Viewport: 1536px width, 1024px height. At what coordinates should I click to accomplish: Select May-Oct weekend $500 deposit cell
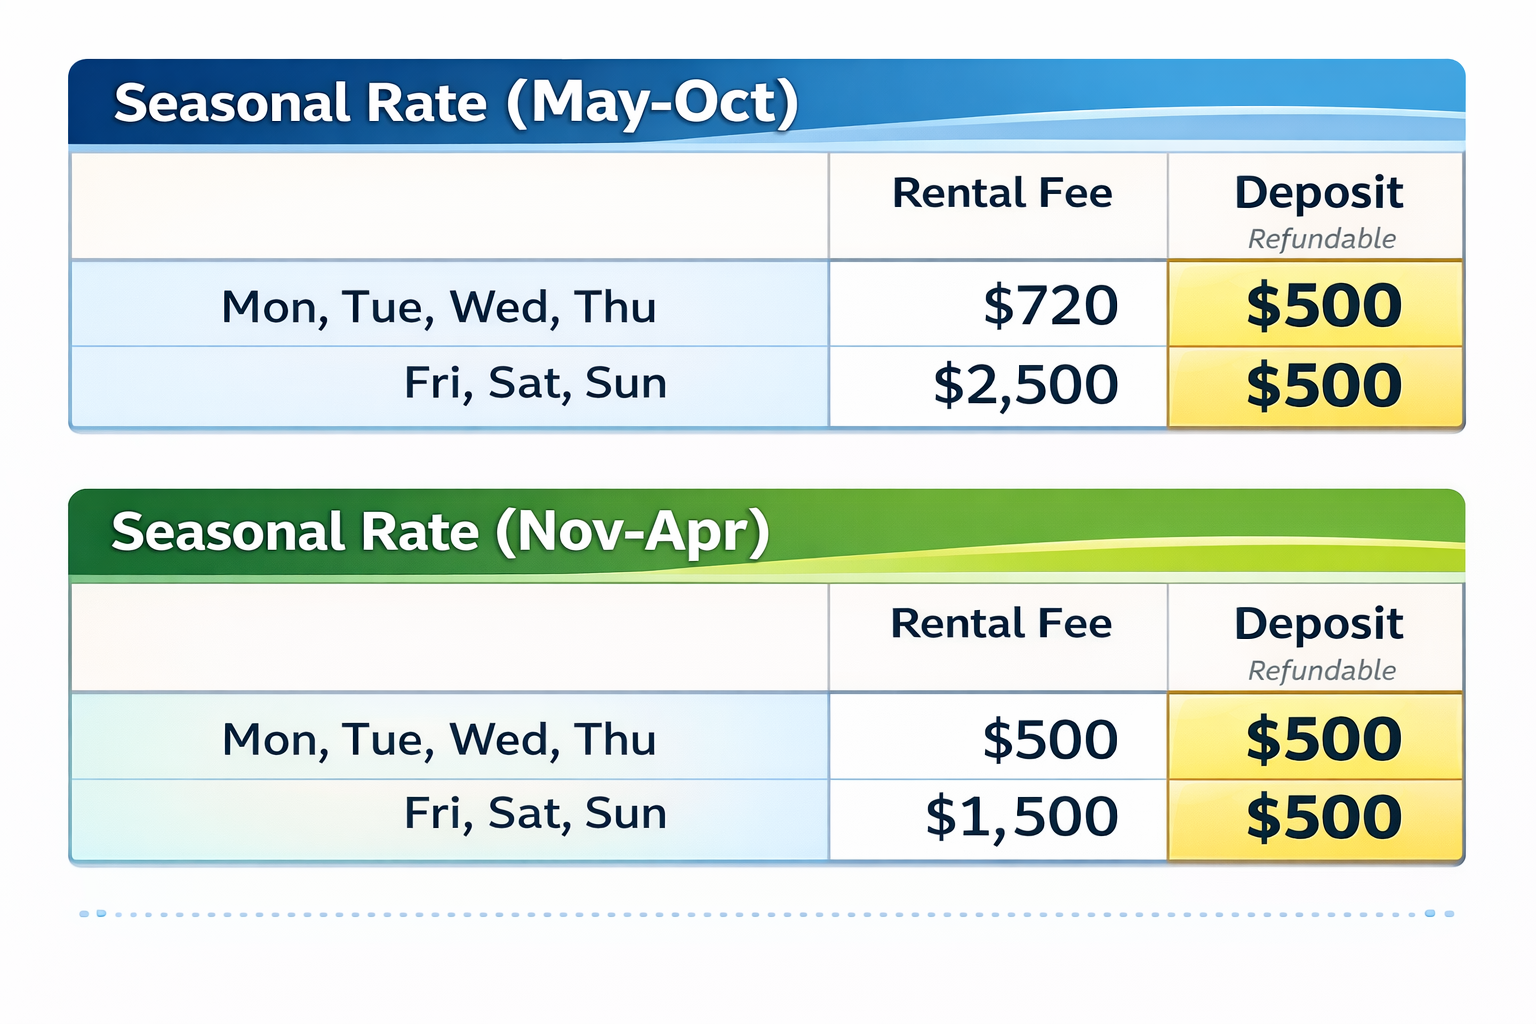(1323, 386)
